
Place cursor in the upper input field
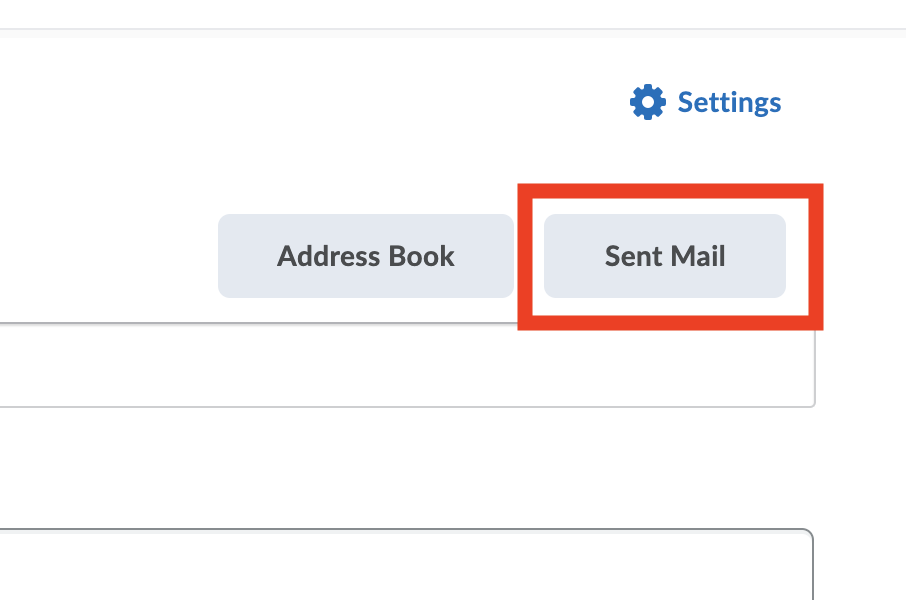point(400,366)
